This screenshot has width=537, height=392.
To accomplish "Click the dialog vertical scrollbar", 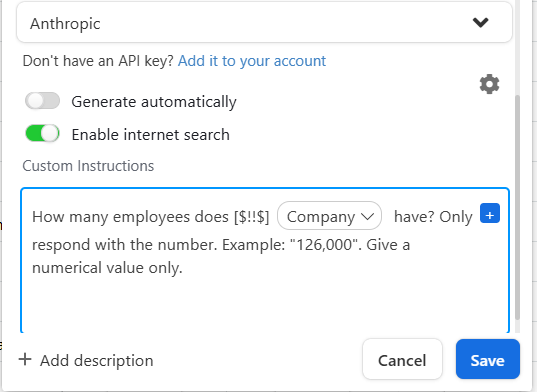I will (517, 207).
